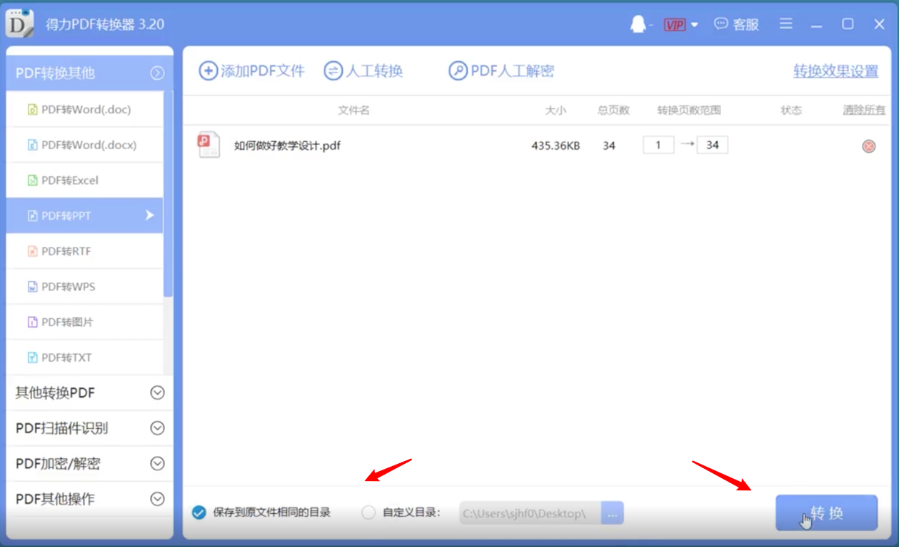
Task: Remove 如何做好教学设计.pdf with red delete icon
Action: [868, 146]
